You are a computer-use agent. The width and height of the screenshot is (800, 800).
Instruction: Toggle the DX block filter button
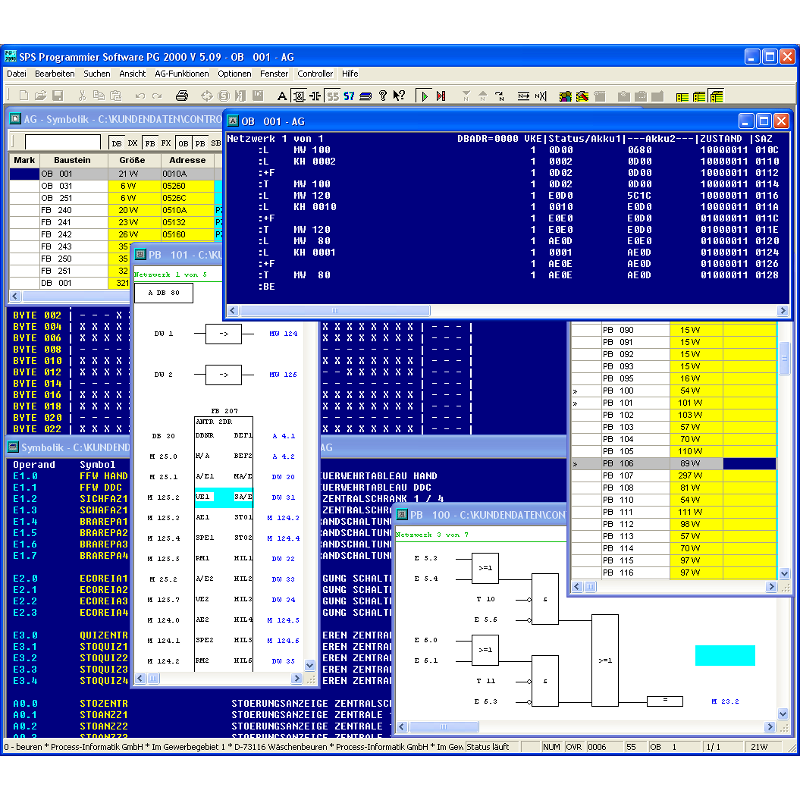(133, 143)
